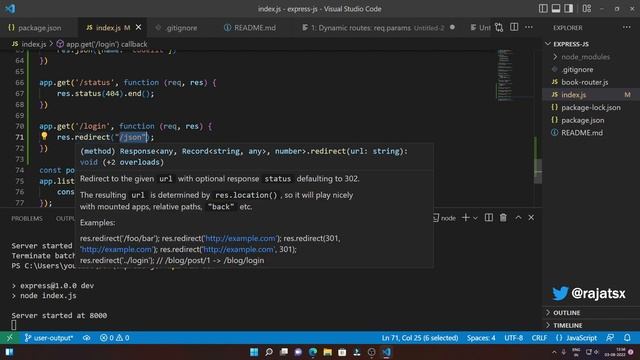Screen dimensions: 640x360
Task: Select the node terminal instance
Action: (444, 218)
